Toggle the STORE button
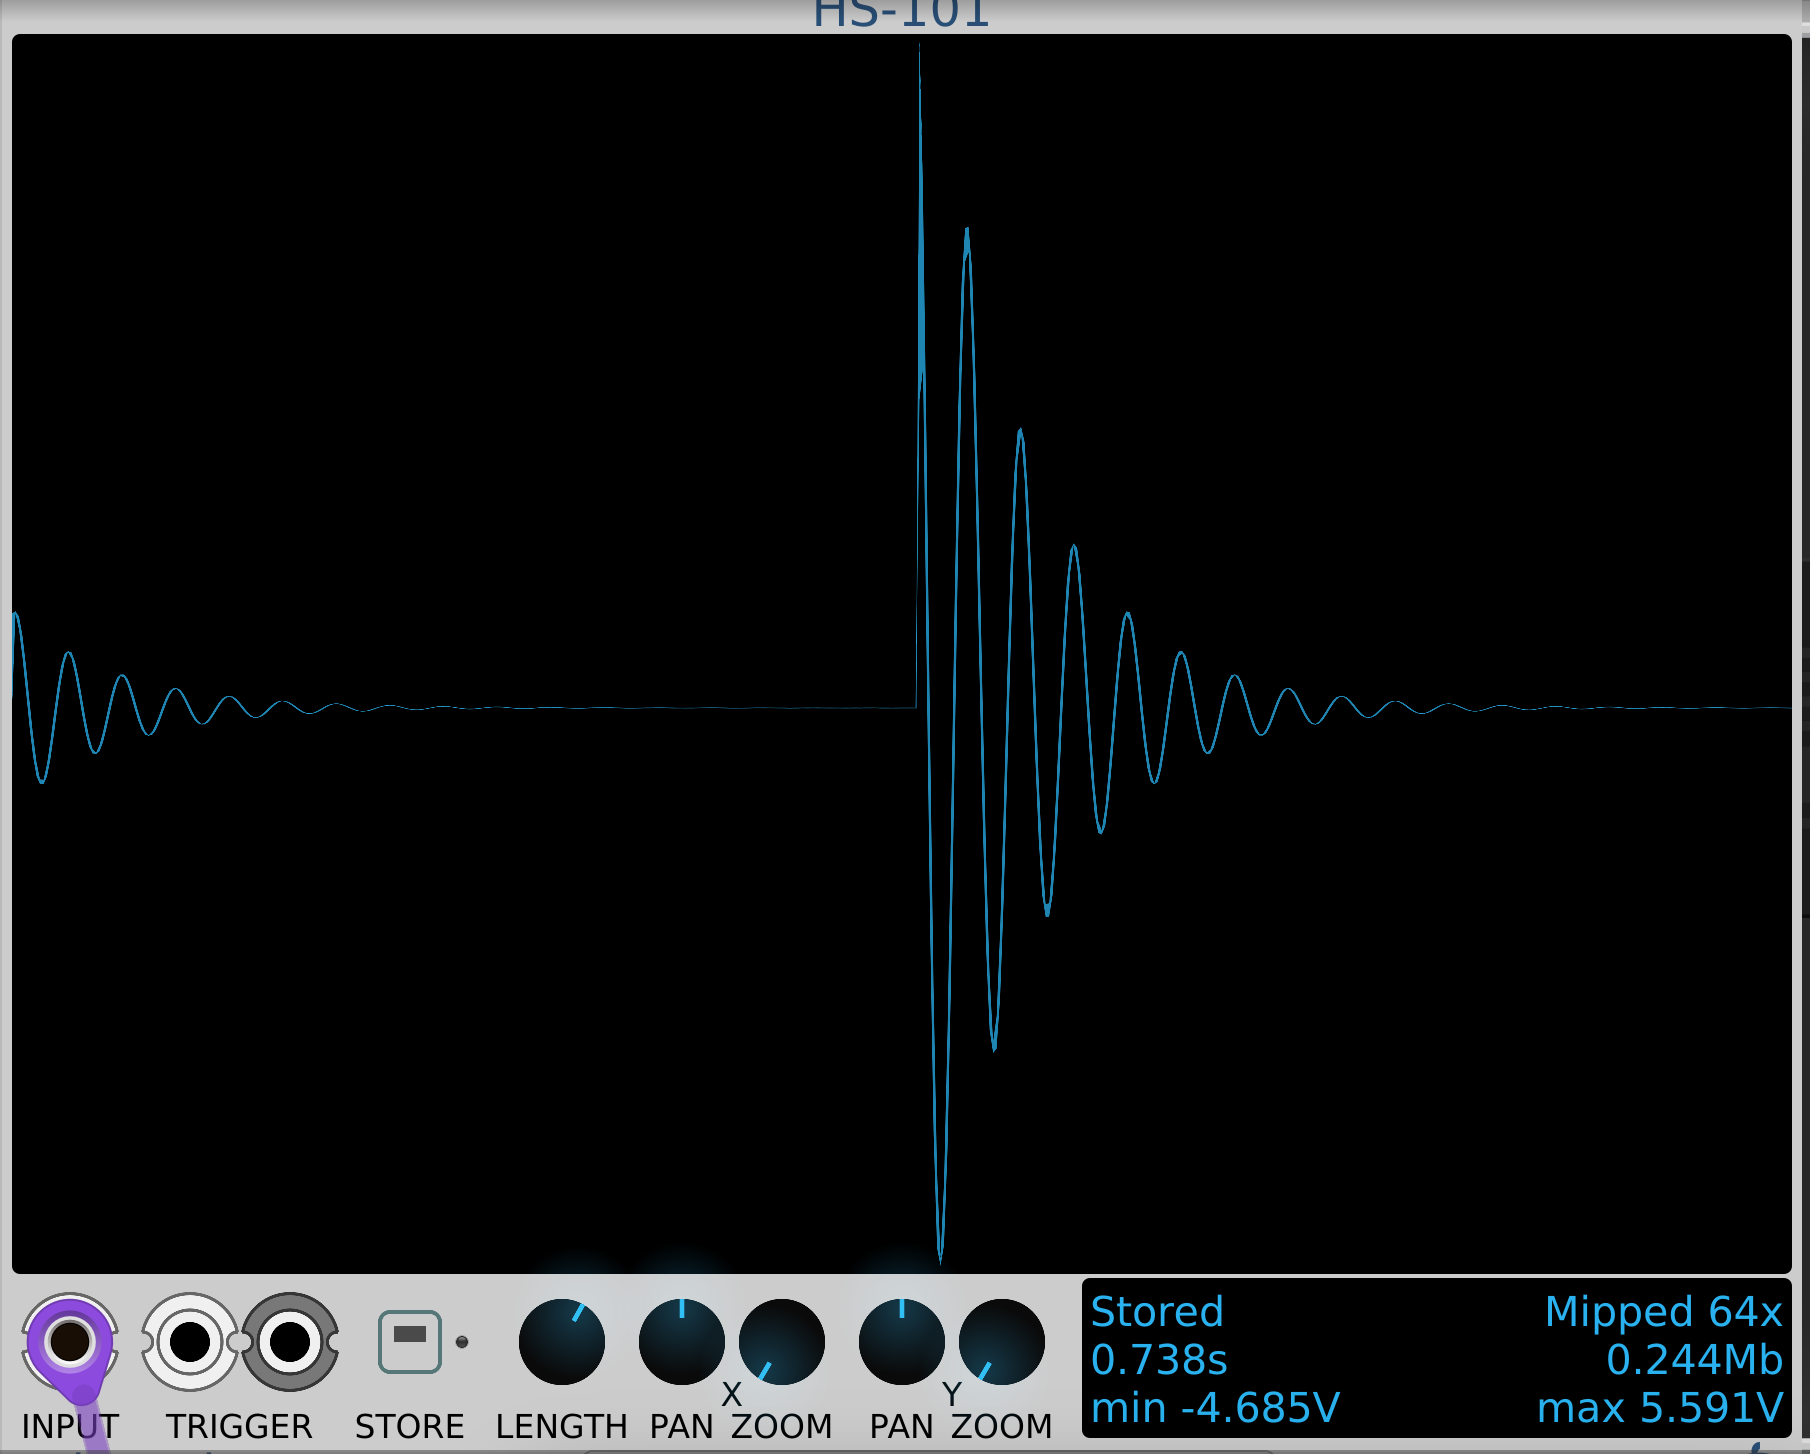Screen dimensions: 1810x1454 click(410, 1341)
